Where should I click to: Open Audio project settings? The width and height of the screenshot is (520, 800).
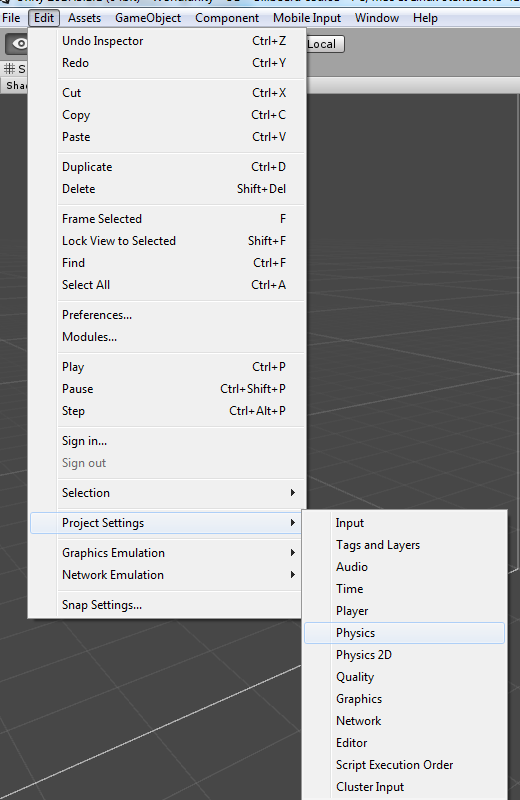coord(404,567)
